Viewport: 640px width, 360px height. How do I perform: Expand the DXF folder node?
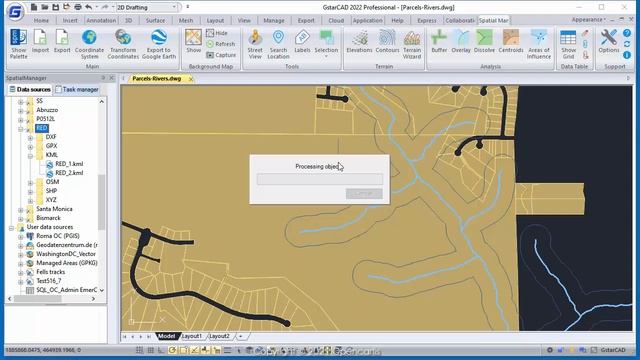click(30, 138)
